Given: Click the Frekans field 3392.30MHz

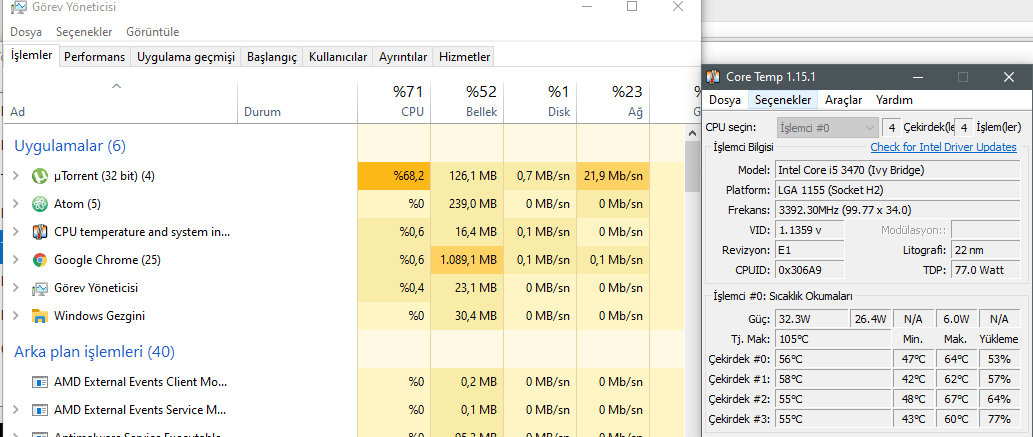Looking at the screenshot, I should pyautogui.click(x=895, y=210).
